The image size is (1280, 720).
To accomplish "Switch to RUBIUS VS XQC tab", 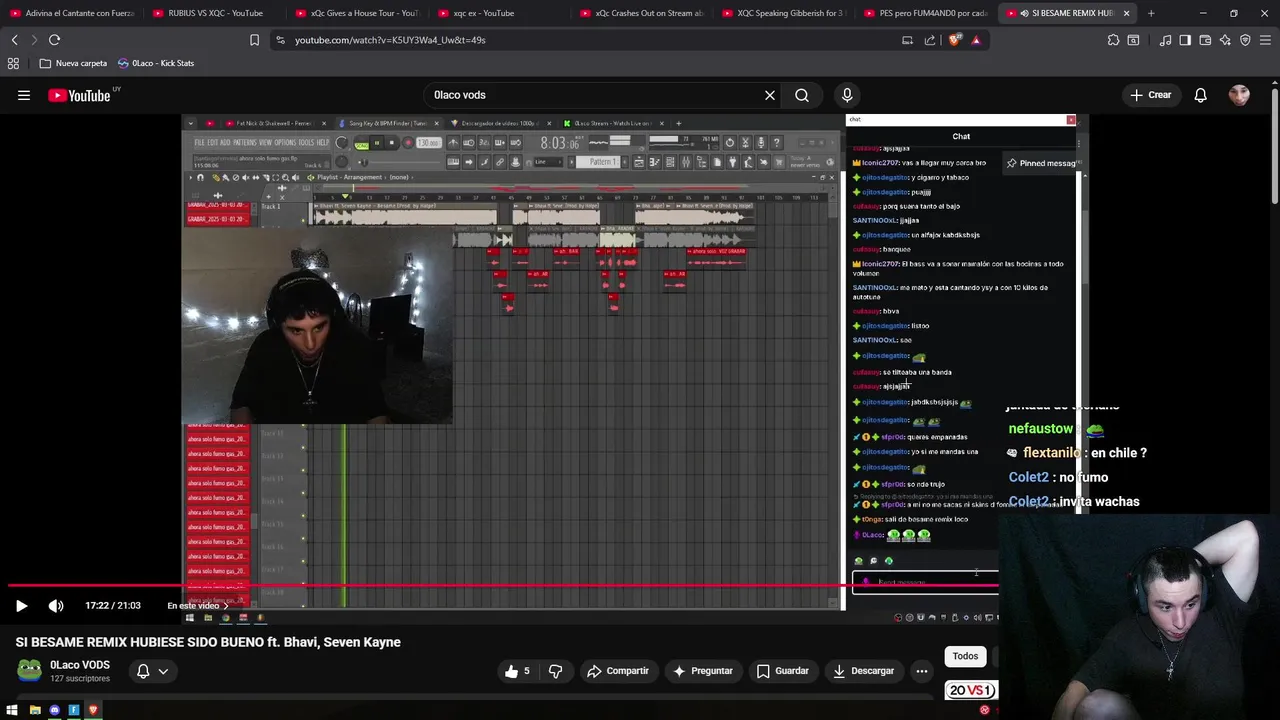I will [215, 13].
